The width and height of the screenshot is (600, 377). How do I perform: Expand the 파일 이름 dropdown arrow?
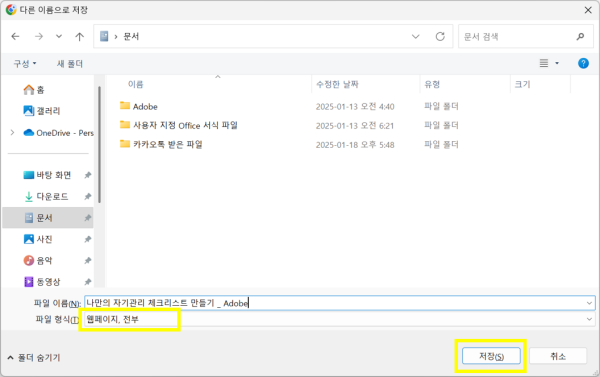tap(589, 303)
